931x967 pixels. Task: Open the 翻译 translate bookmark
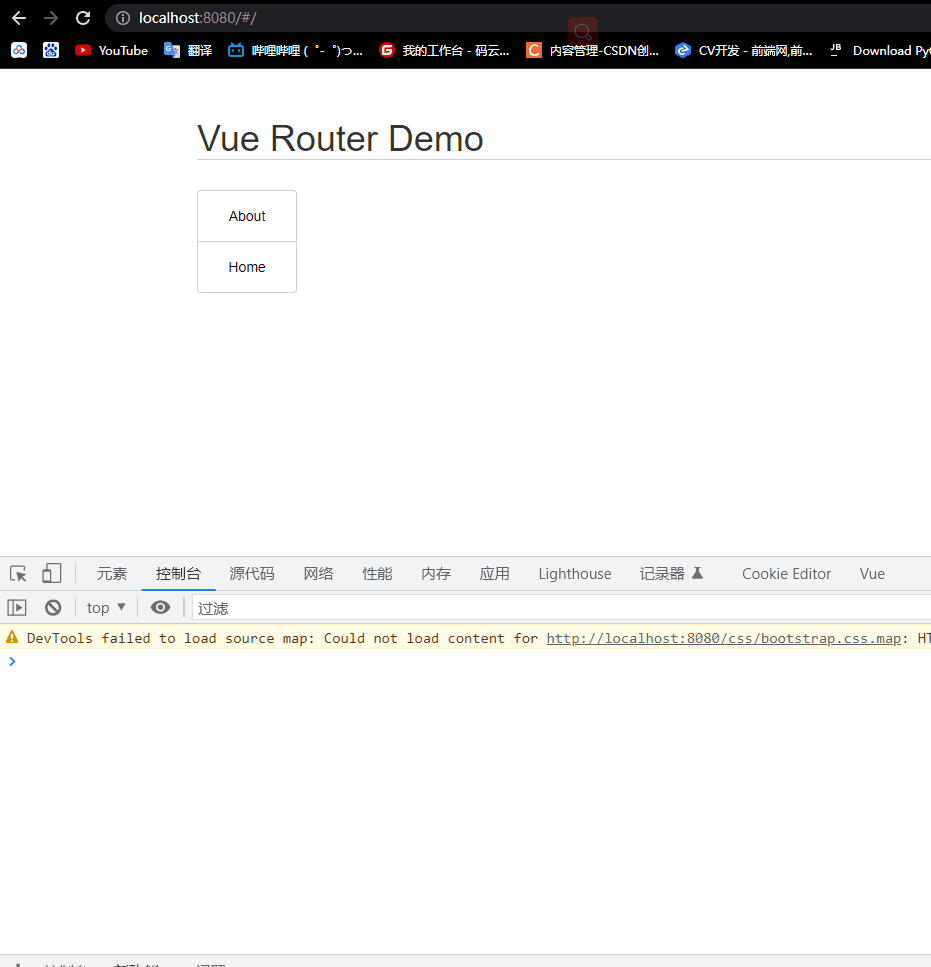[188, 50]
